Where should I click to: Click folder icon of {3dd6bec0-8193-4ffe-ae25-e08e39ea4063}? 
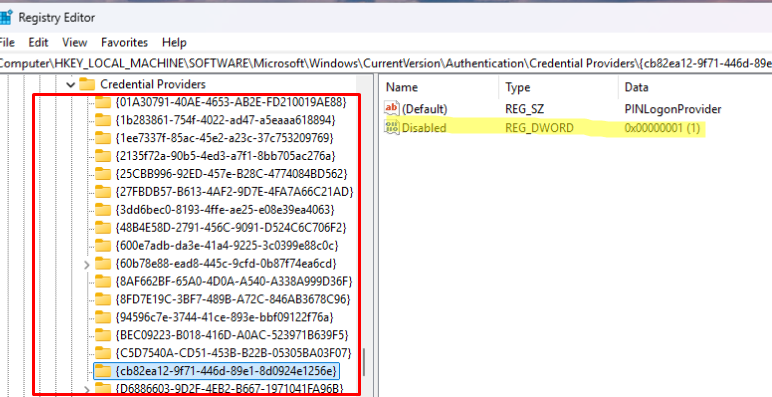pos(103,210)
